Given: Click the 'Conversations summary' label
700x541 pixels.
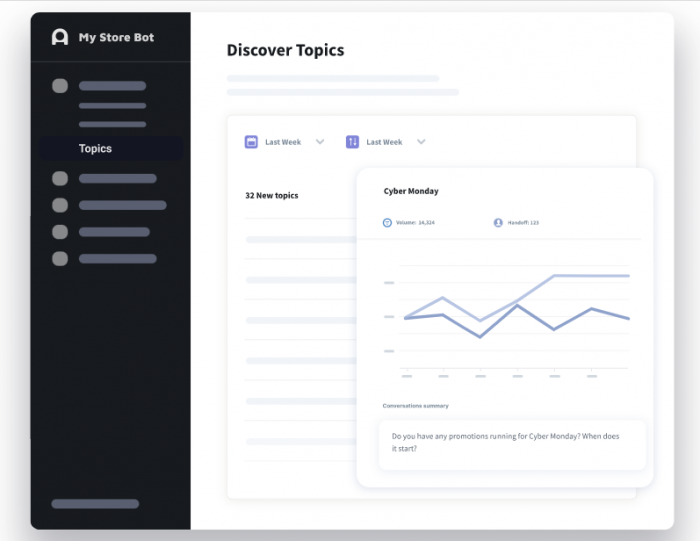Looking at the screenshot, I should [x=416, y=406].
